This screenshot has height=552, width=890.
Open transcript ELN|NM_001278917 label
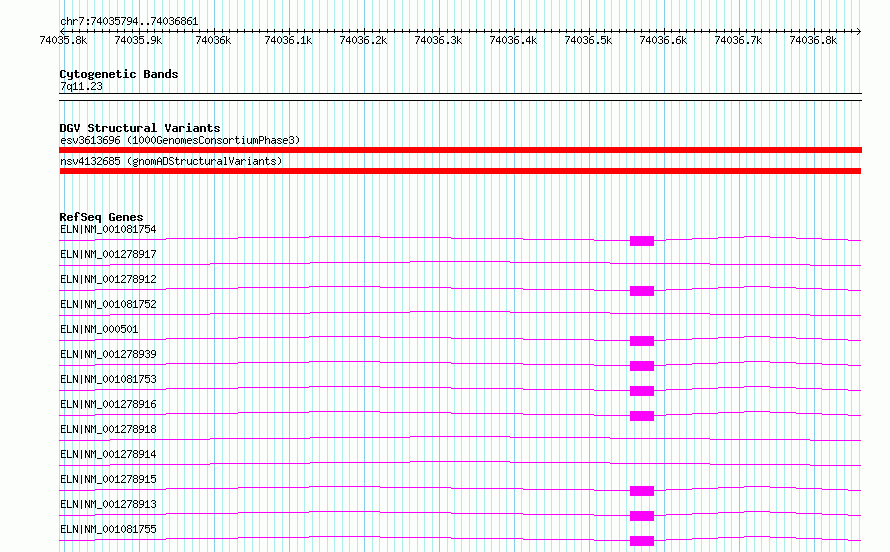click(x=108, y=255)
